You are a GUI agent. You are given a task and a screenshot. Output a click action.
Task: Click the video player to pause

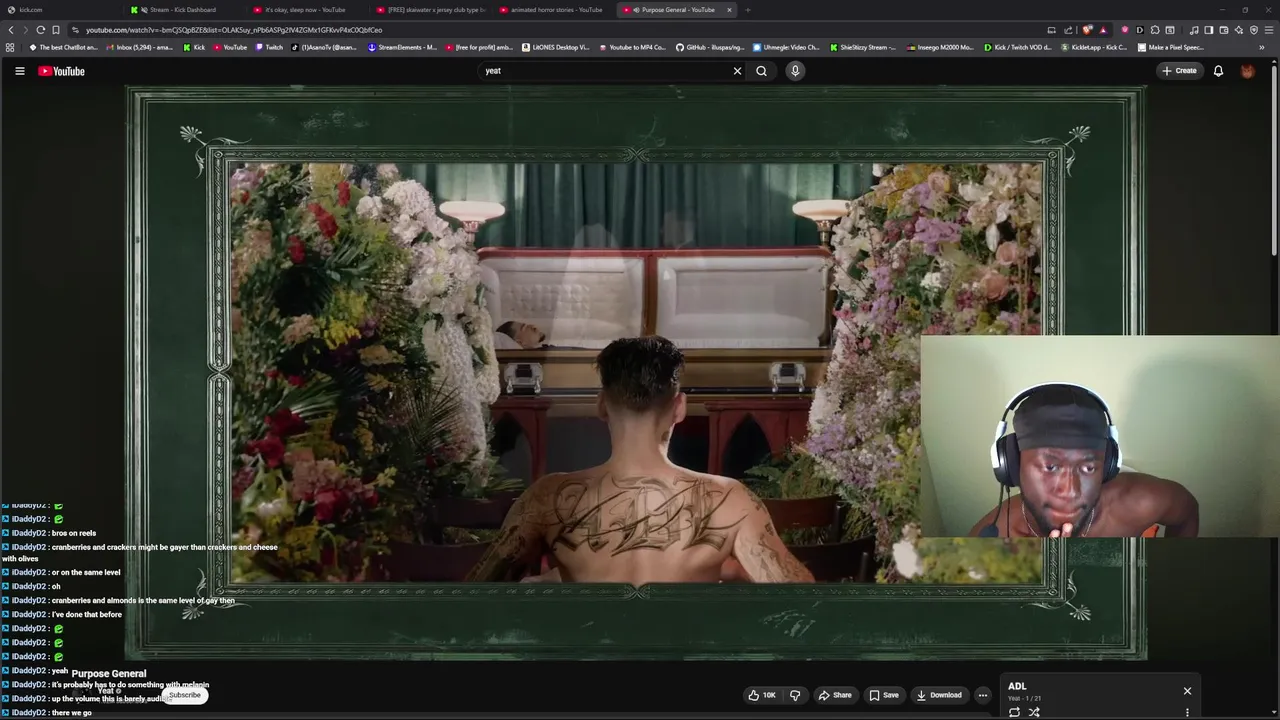(x=636, y=373)
